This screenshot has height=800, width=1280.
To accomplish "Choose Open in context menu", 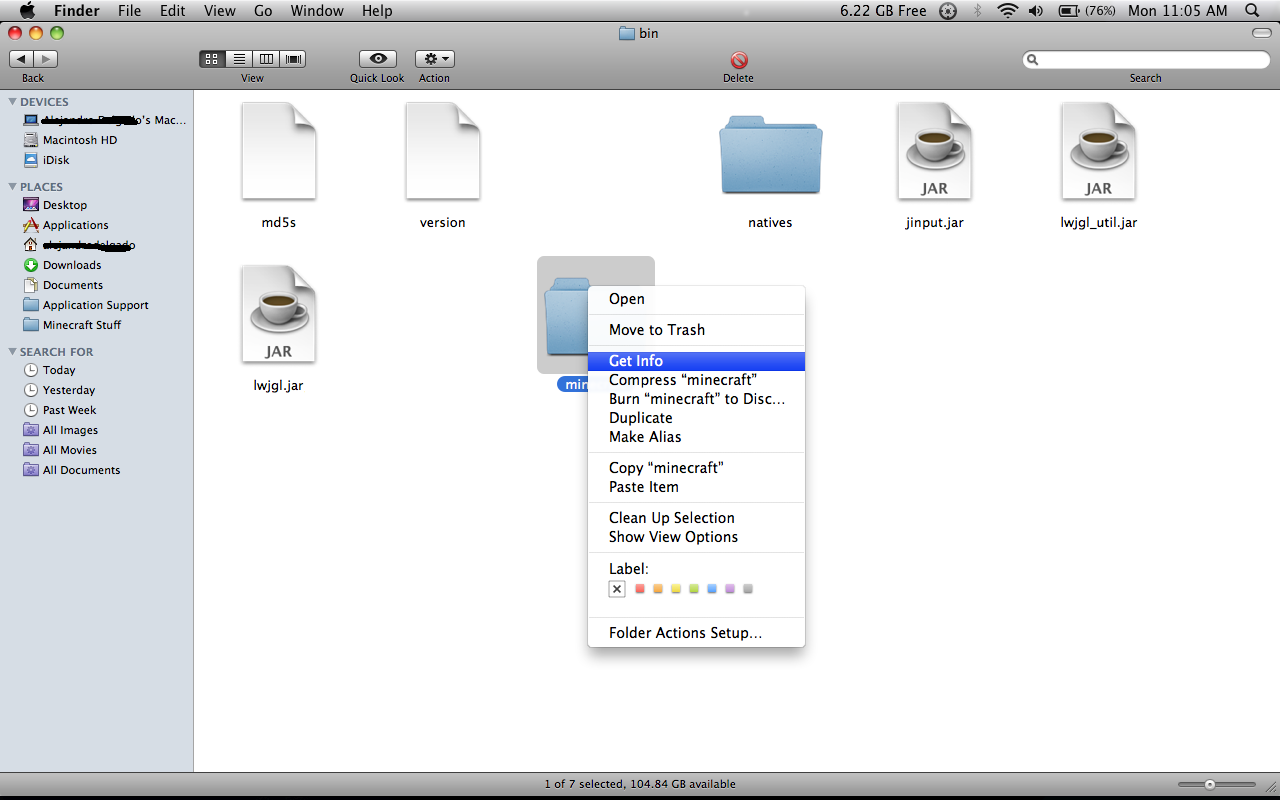I will pyautogui.click(x=696, y=299).
